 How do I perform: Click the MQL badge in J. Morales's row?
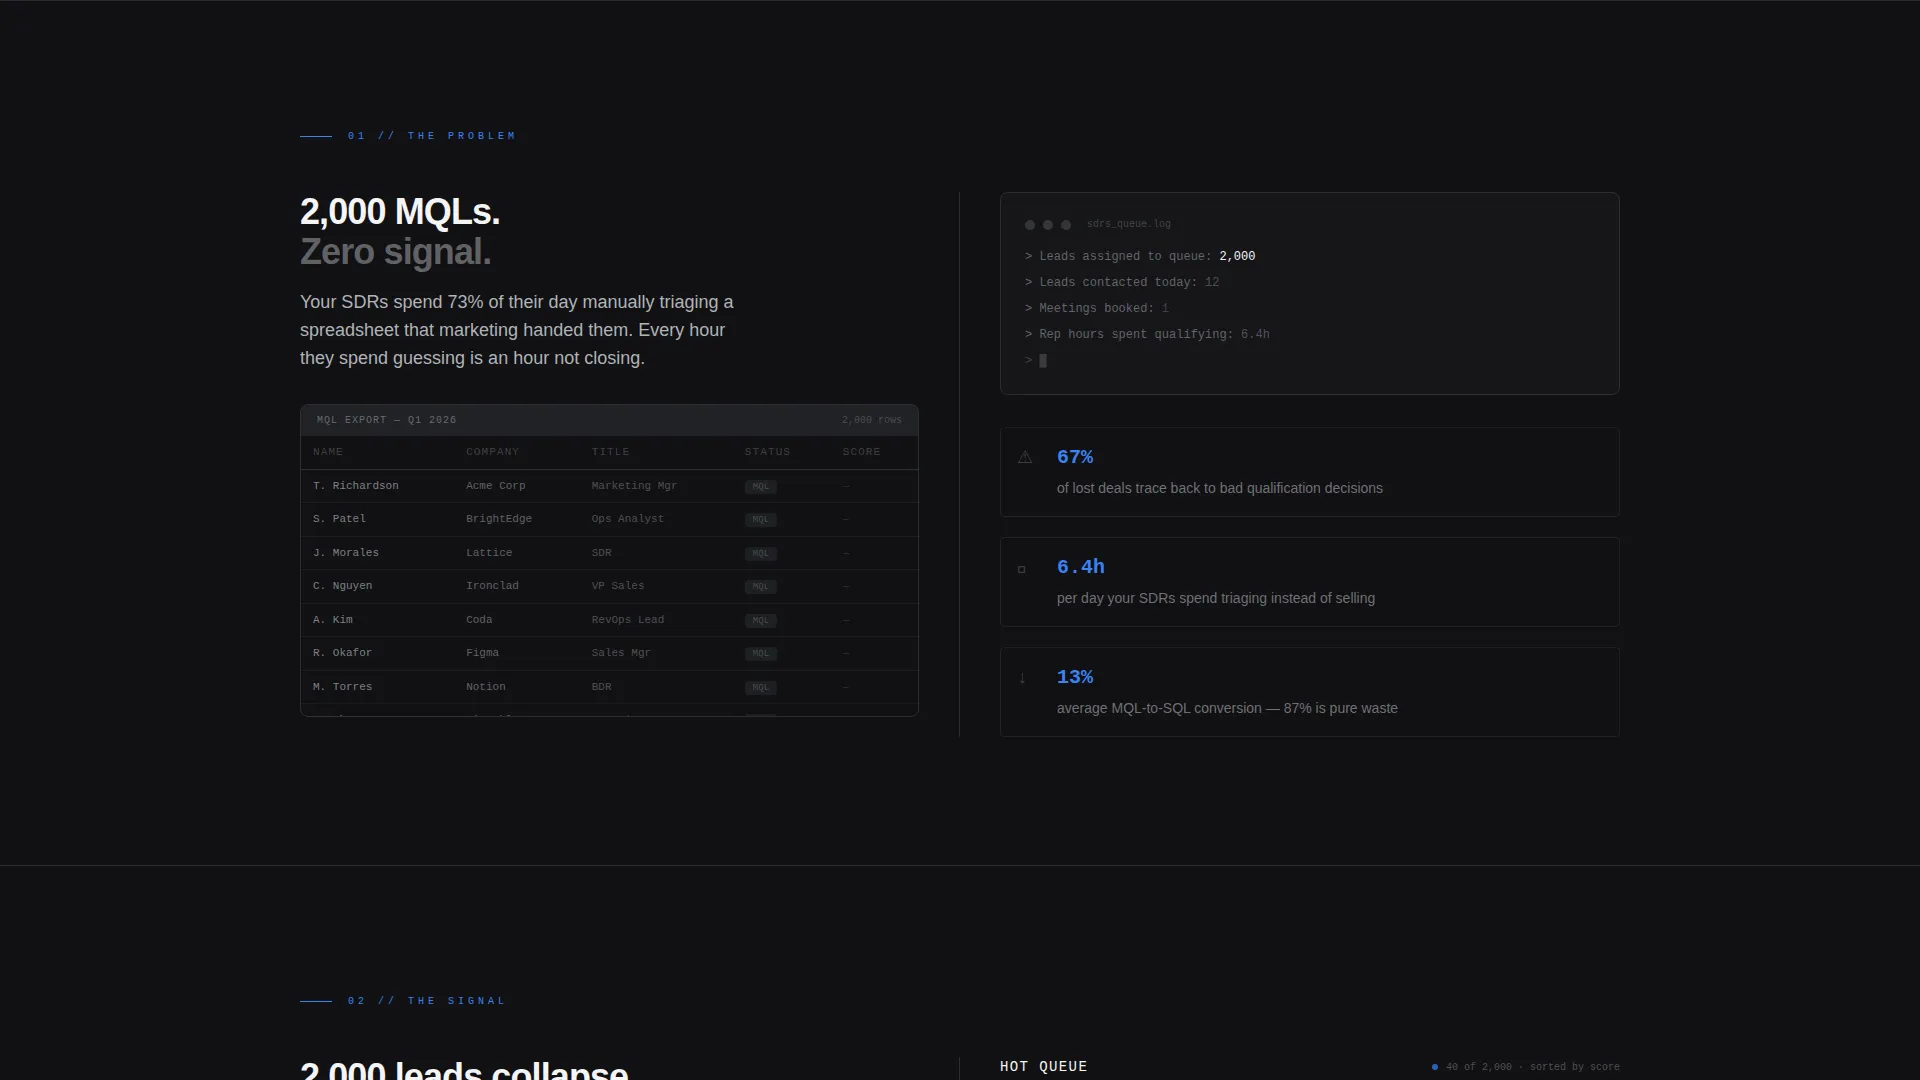coord(761,554)
